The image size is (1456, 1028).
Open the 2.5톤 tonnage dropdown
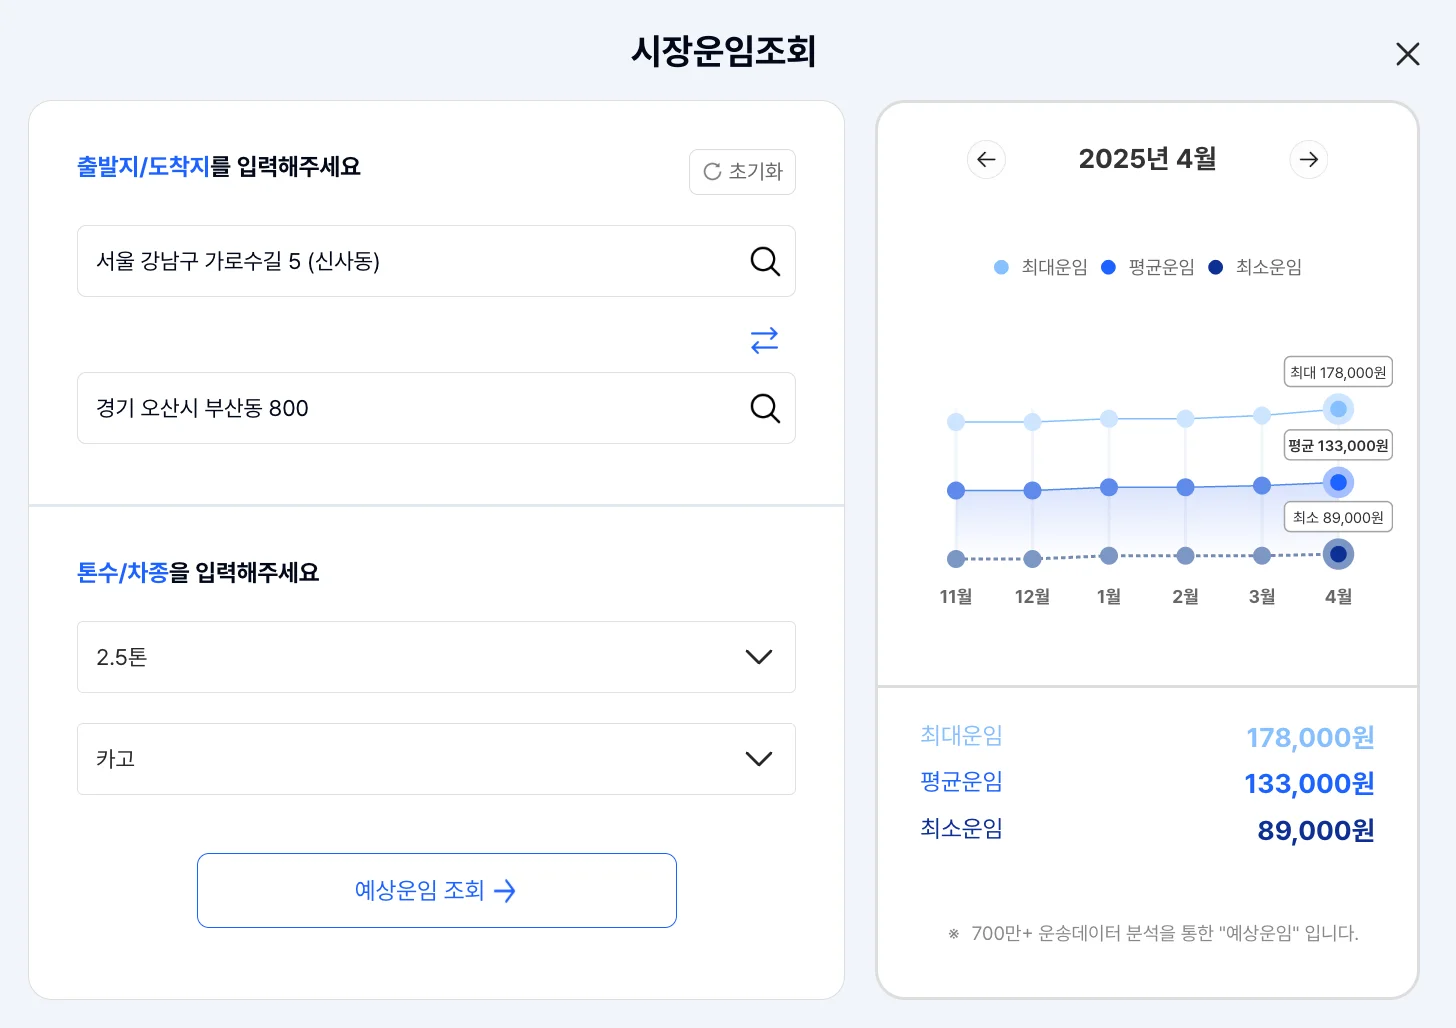click(x=436, y=657)
